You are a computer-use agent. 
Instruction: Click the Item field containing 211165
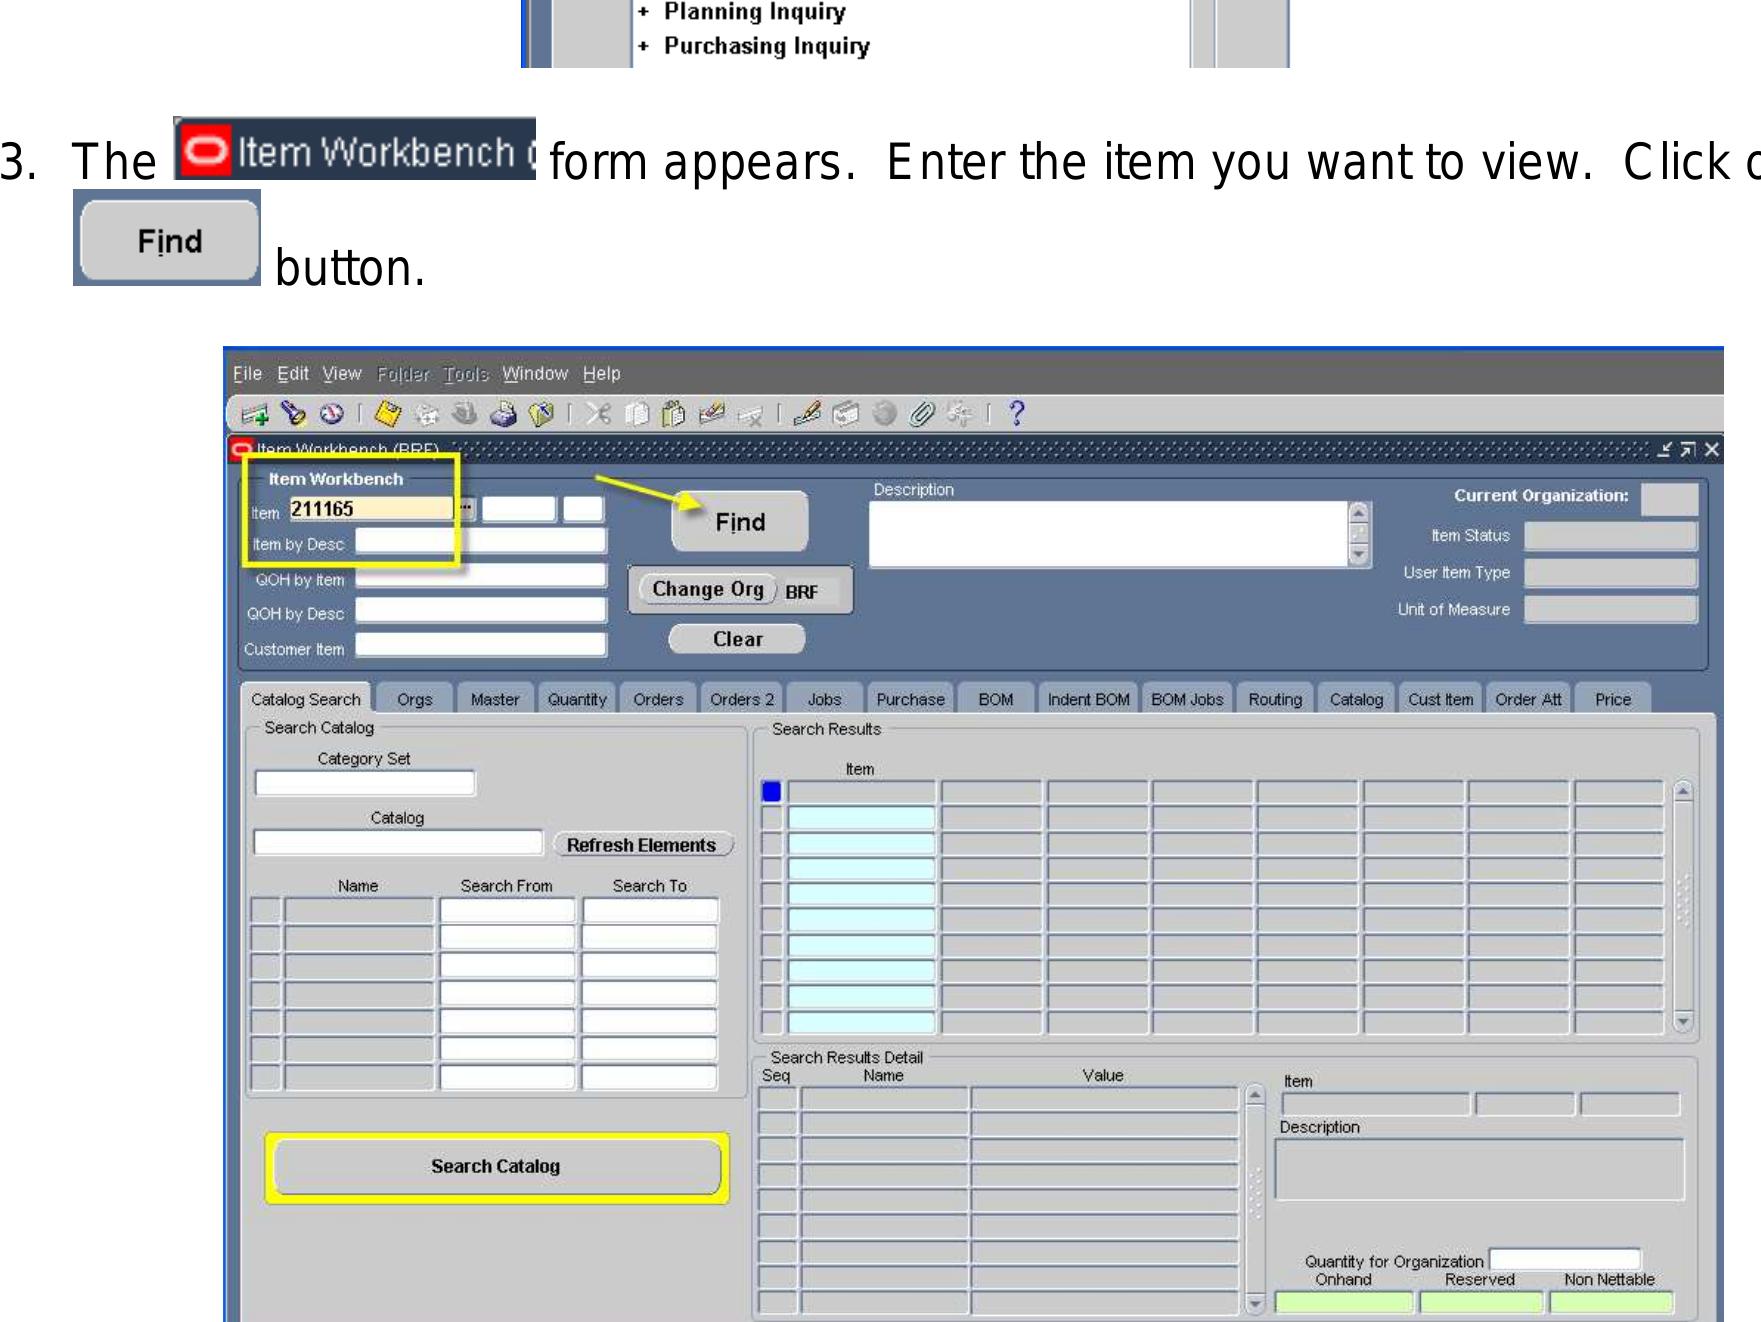coord(372,509)
